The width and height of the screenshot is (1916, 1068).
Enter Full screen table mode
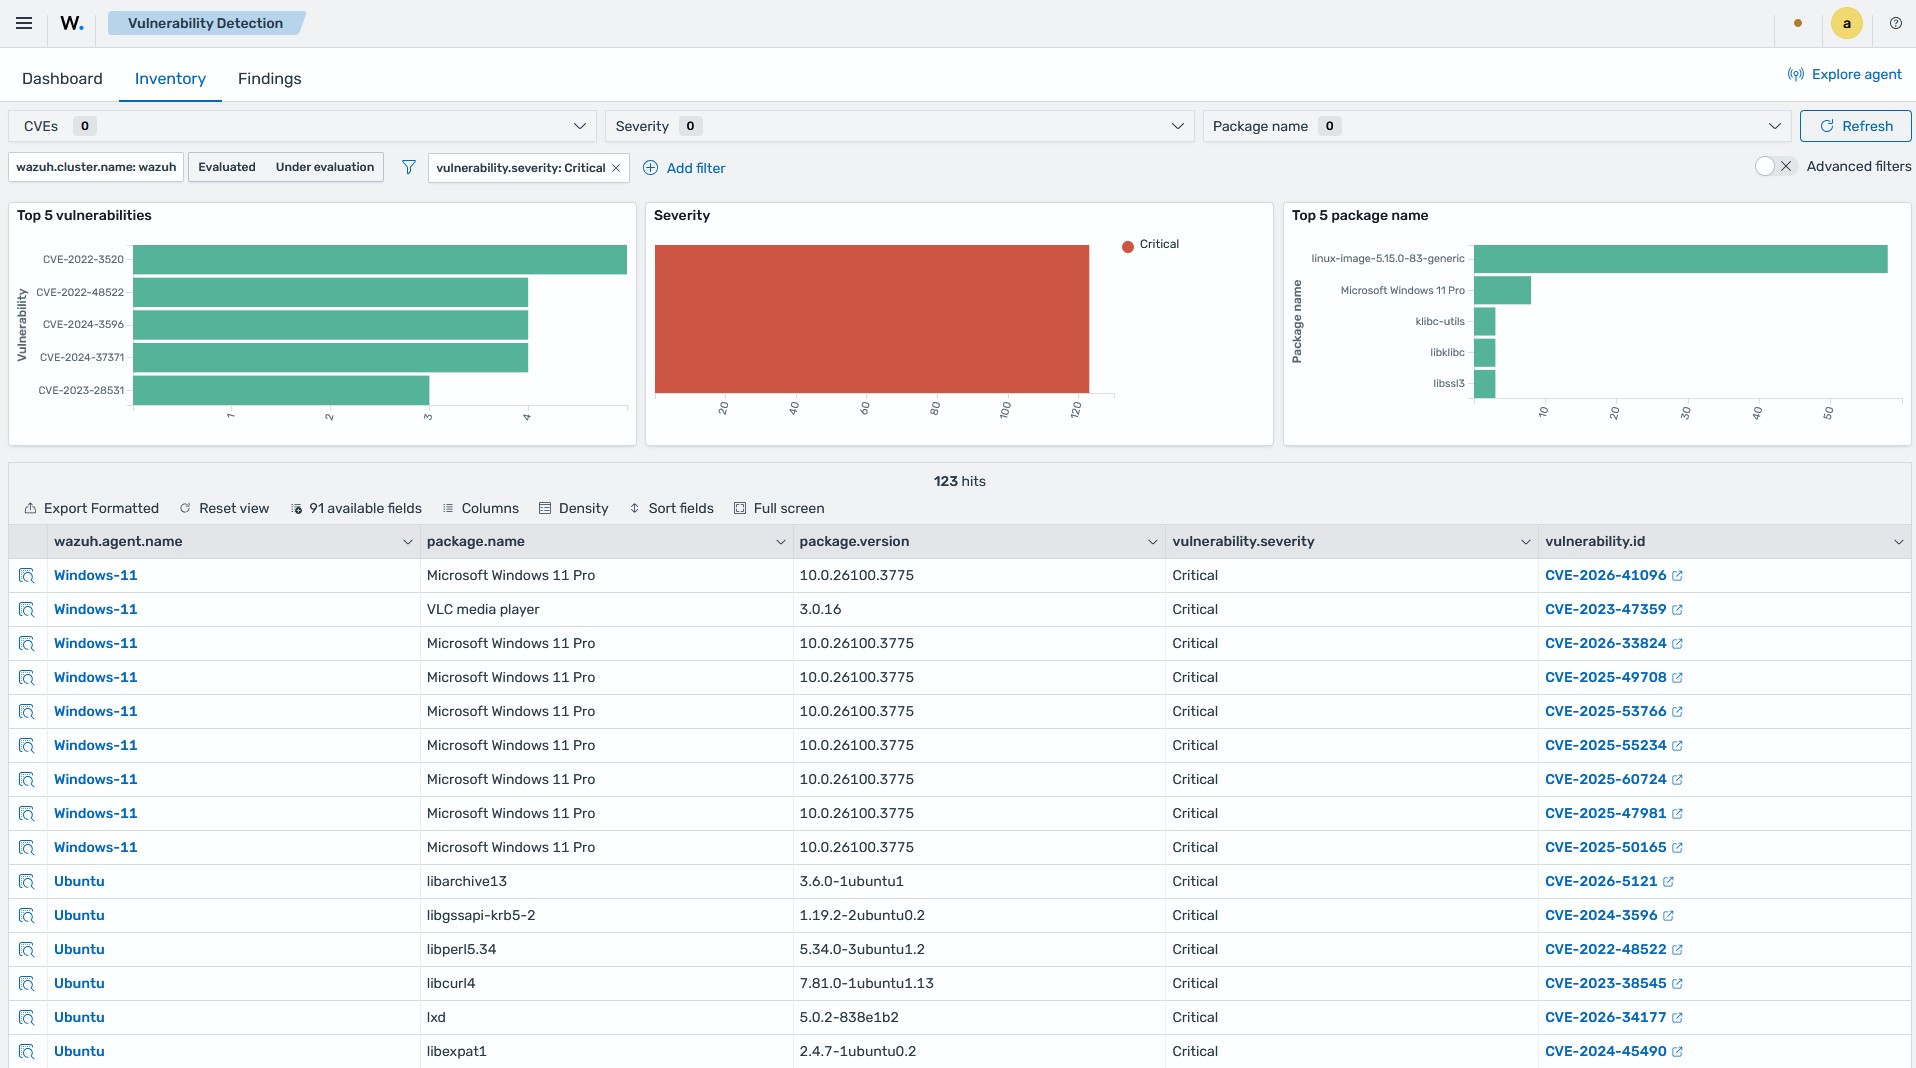[x=779, y=508]
